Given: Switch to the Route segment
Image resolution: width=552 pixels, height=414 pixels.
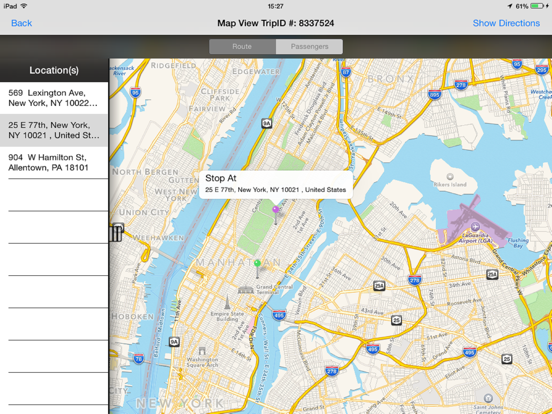Looking at the screenshot, I should pos(242,46).
